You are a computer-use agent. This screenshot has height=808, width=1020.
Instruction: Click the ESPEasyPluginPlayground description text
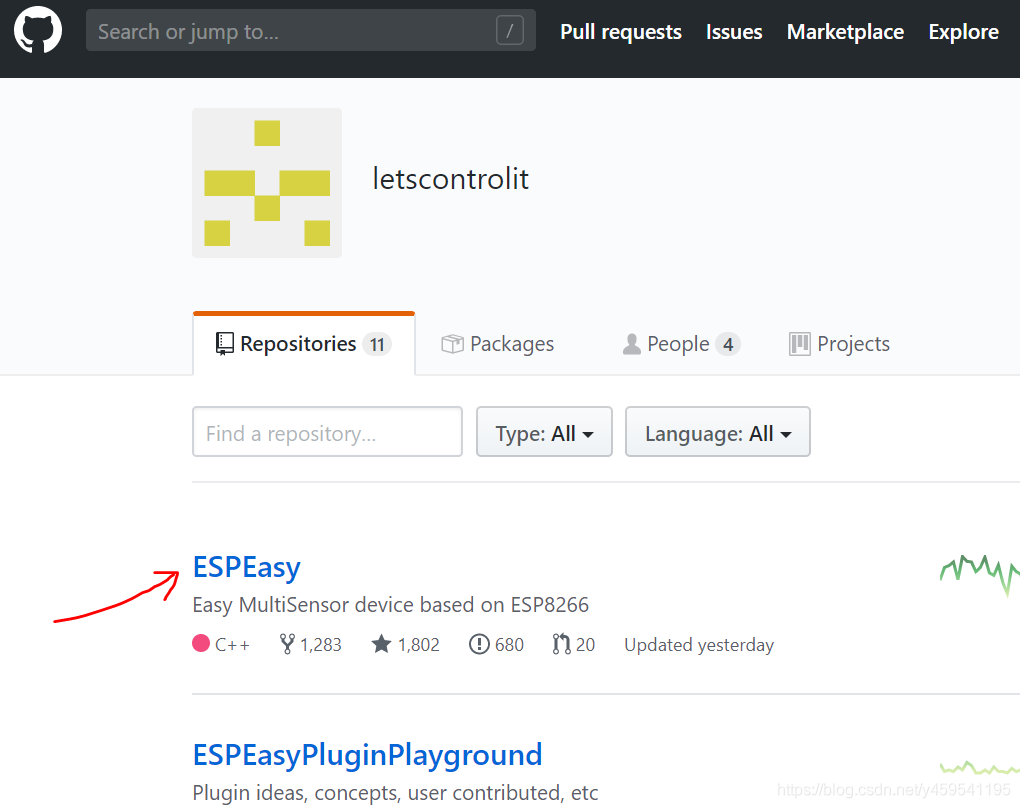396,793
